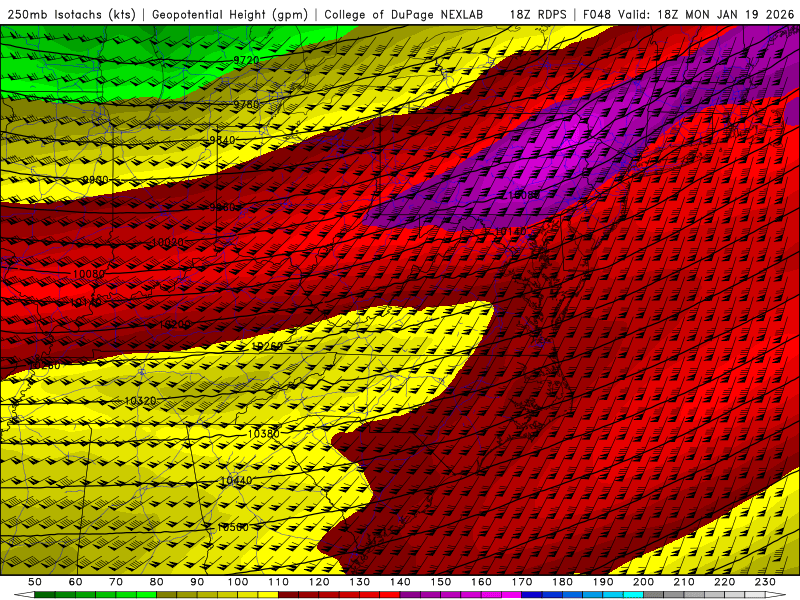The width and height of the screenshot is (800, 600).
Task: Click the 9960 height contour label
Action: click(223, 207)
